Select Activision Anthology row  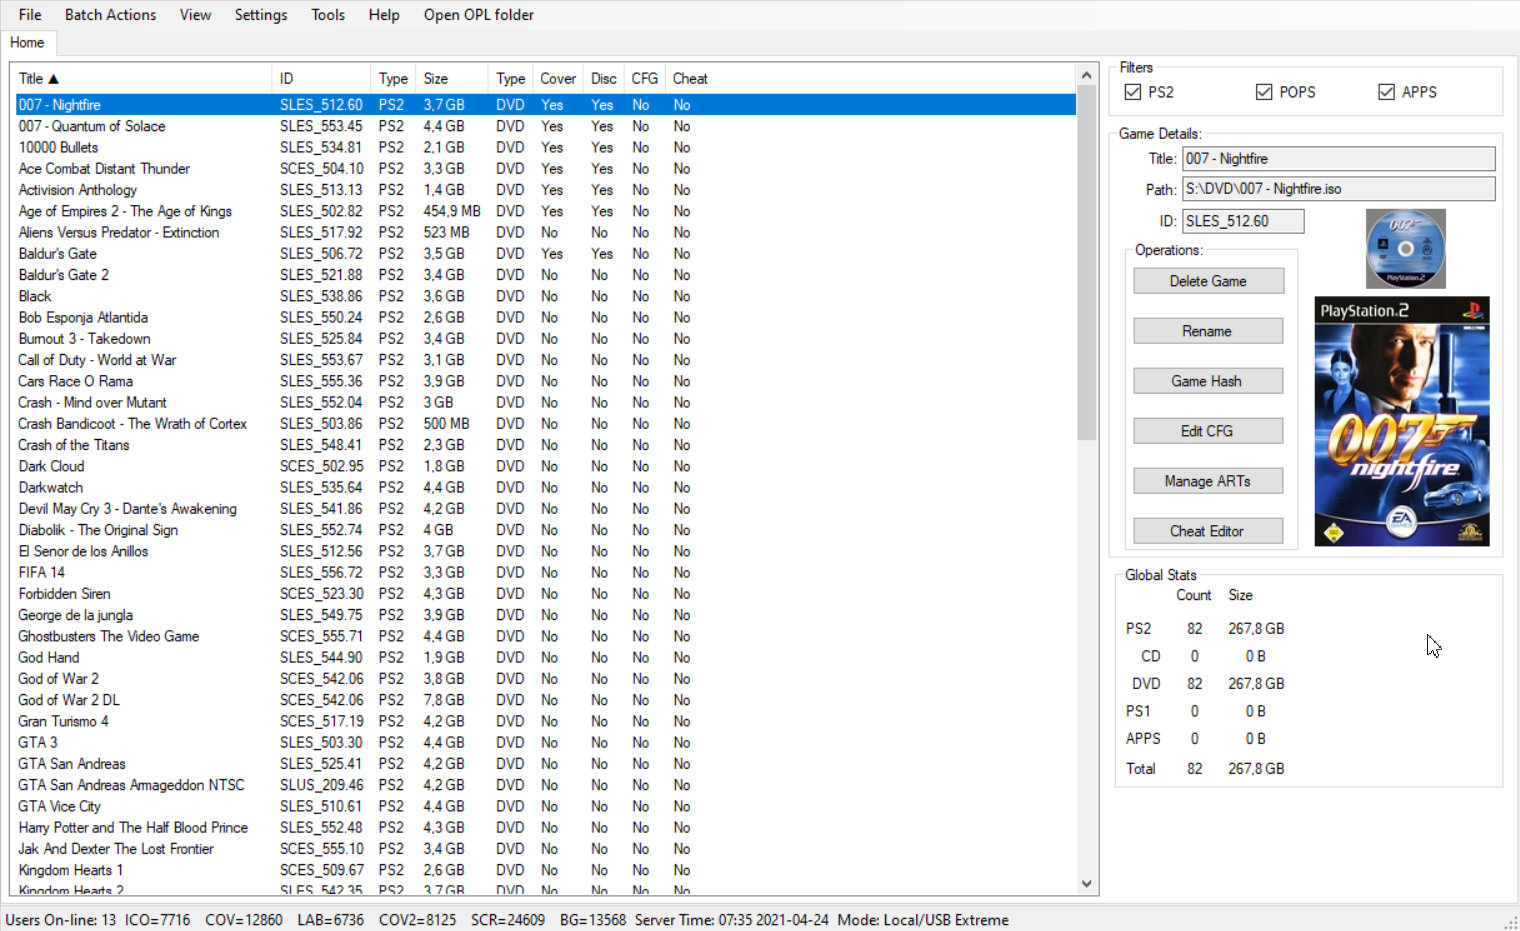pyautogui.click(x=545, y=190)
